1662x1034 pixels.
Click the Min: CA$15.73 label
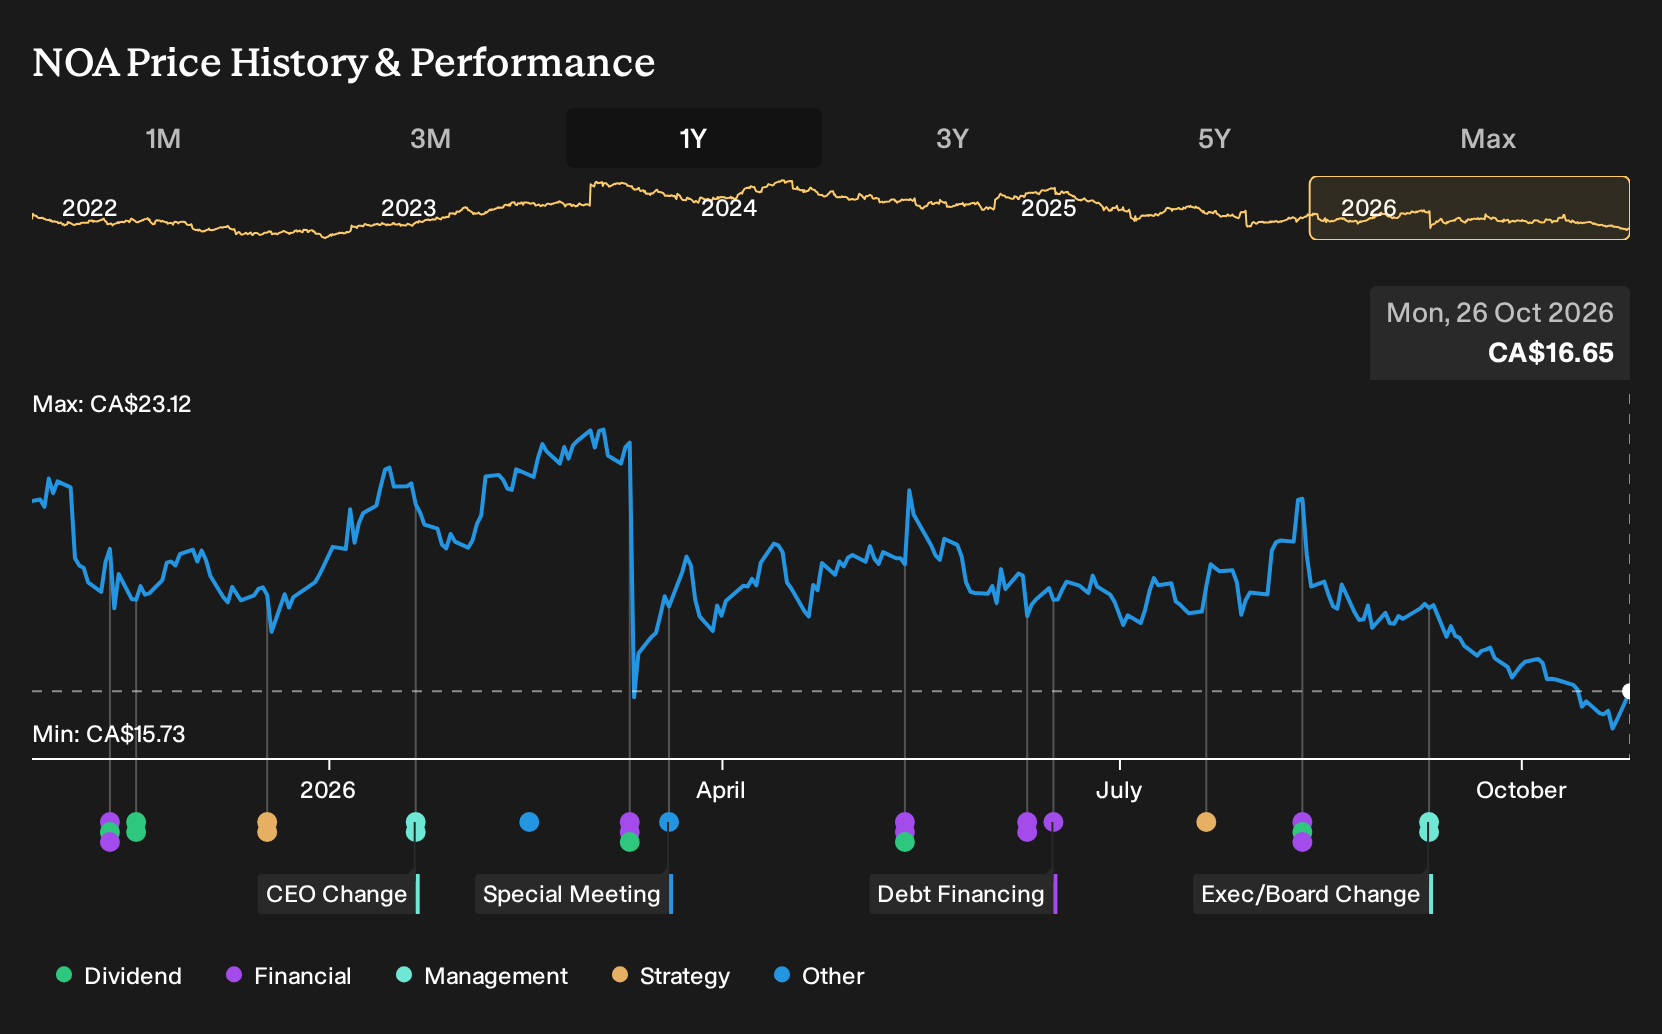(109, 734)
